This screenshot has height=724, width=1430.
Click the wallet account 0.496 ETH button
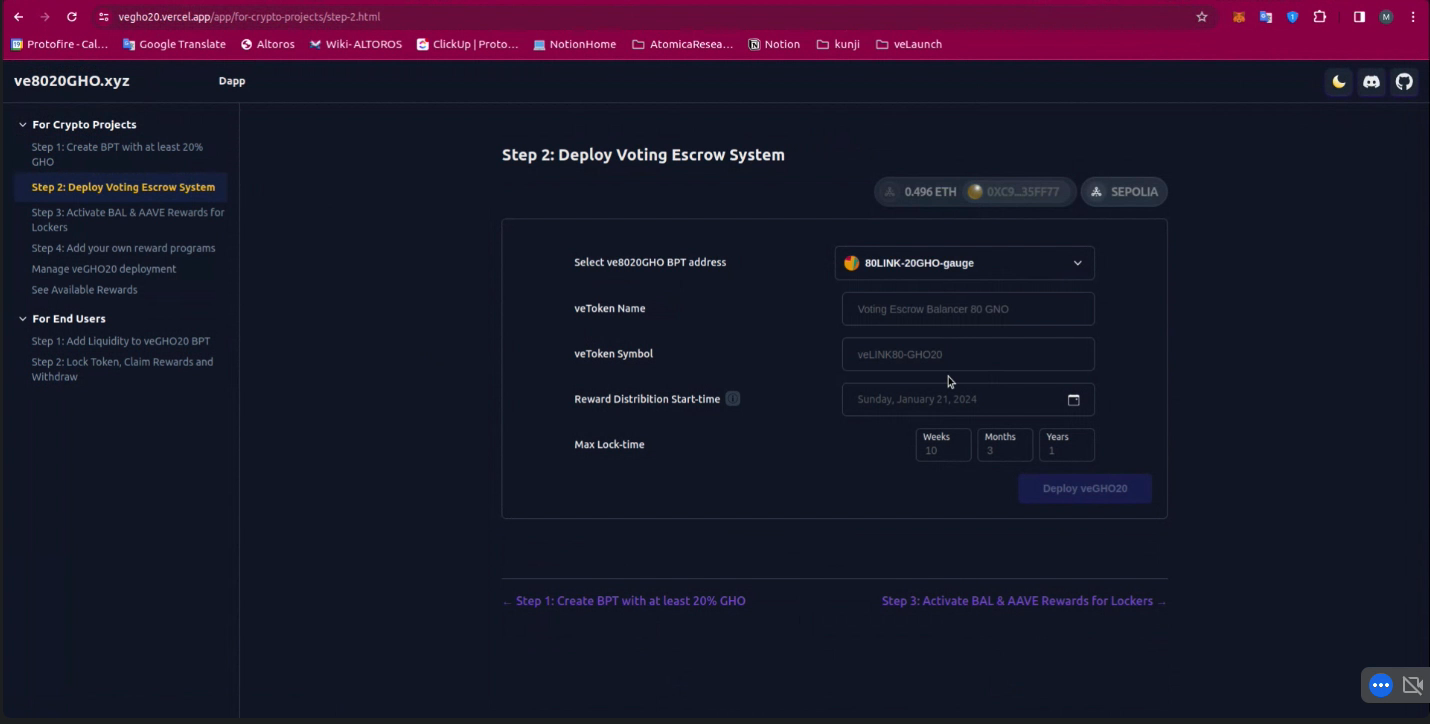[975, 192]
